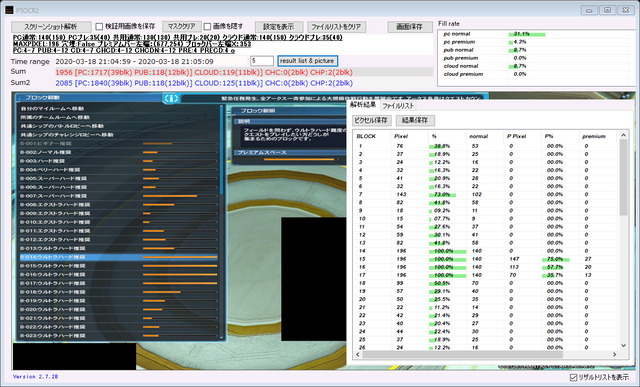
Task: Click down arrow of game block list scrollbar
Action: tap(222, 337)
